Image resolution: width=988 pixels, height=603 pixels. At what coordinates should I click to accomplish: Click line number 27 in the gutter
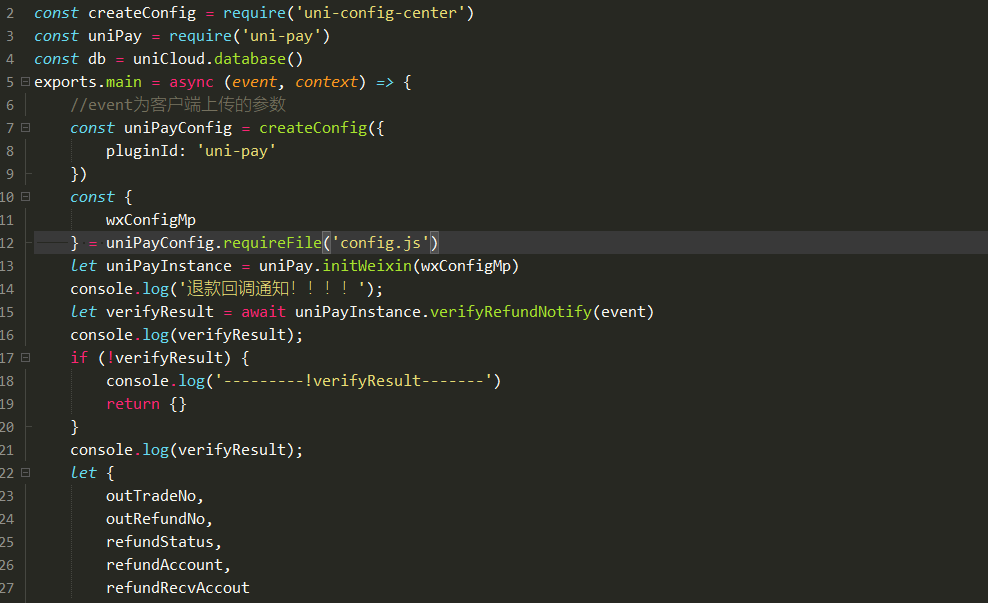point(8,588)
